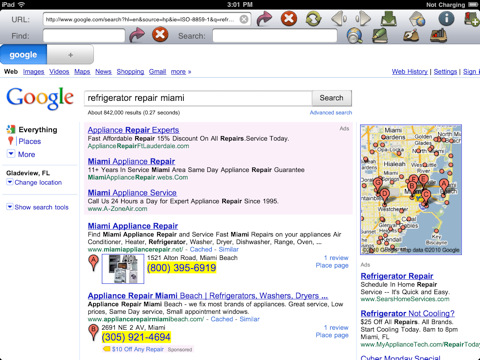Switch to the google tab
480x360 pixels.
23,55
